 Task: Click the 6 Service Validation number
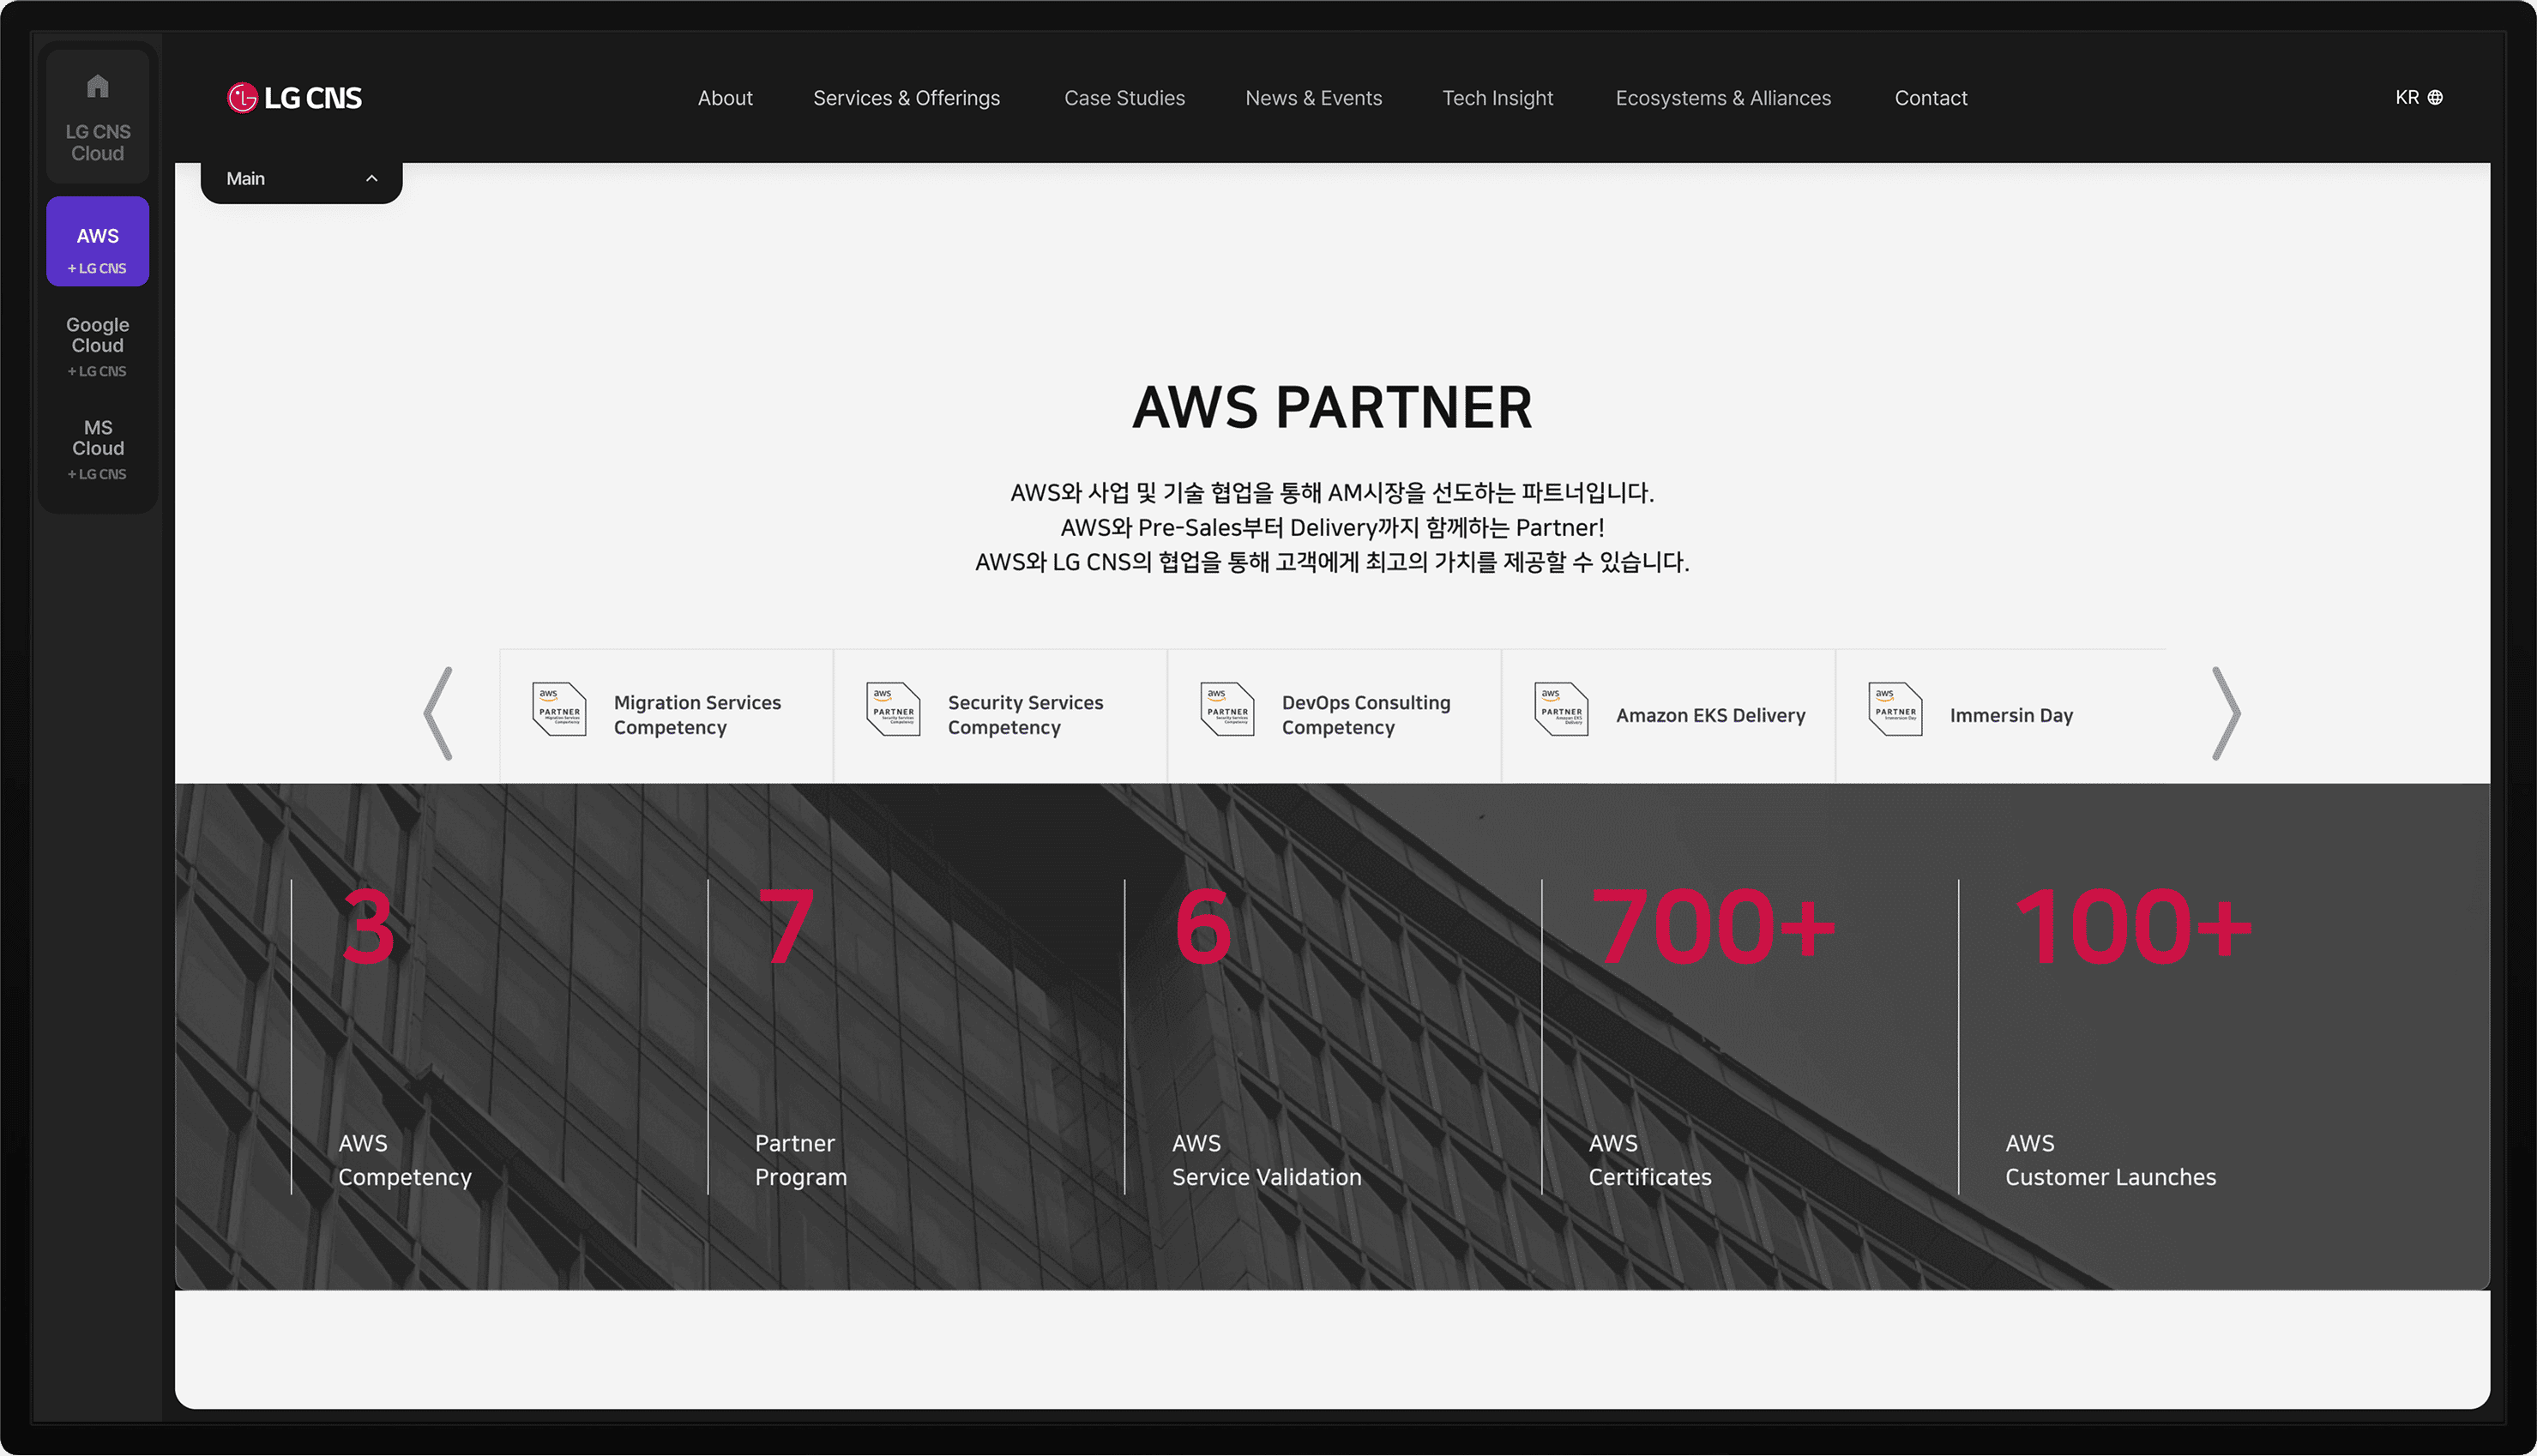point(1202,927)
